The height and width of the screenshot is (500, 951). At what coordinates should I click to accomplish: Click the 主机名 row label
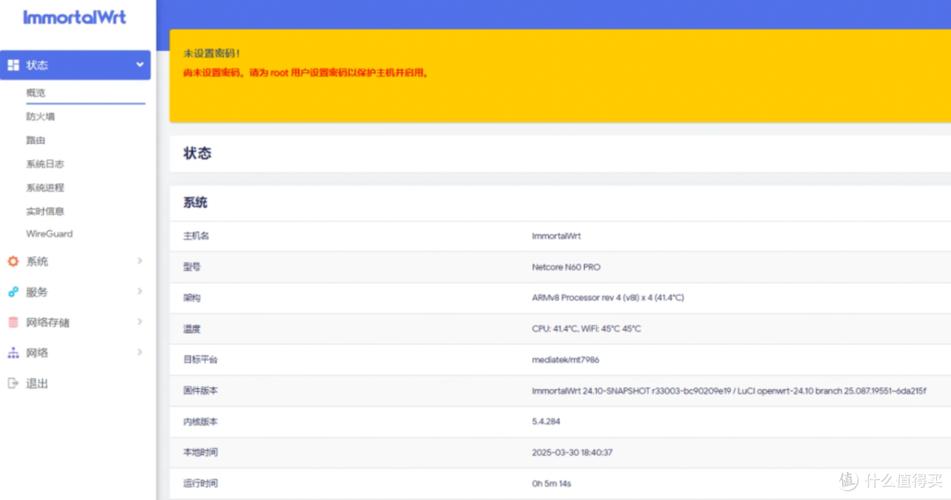[196, 236]
